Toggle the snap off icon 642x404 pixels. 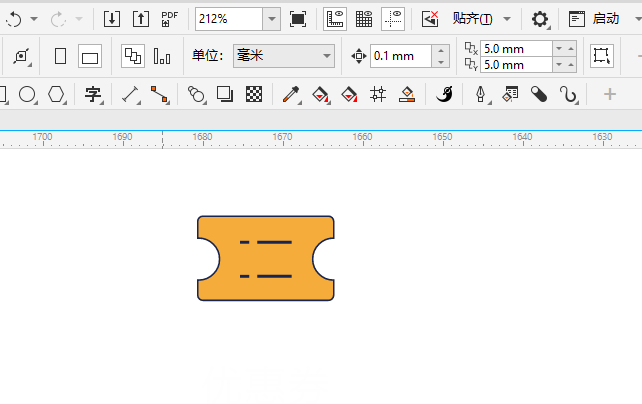(x=430, y=19)
